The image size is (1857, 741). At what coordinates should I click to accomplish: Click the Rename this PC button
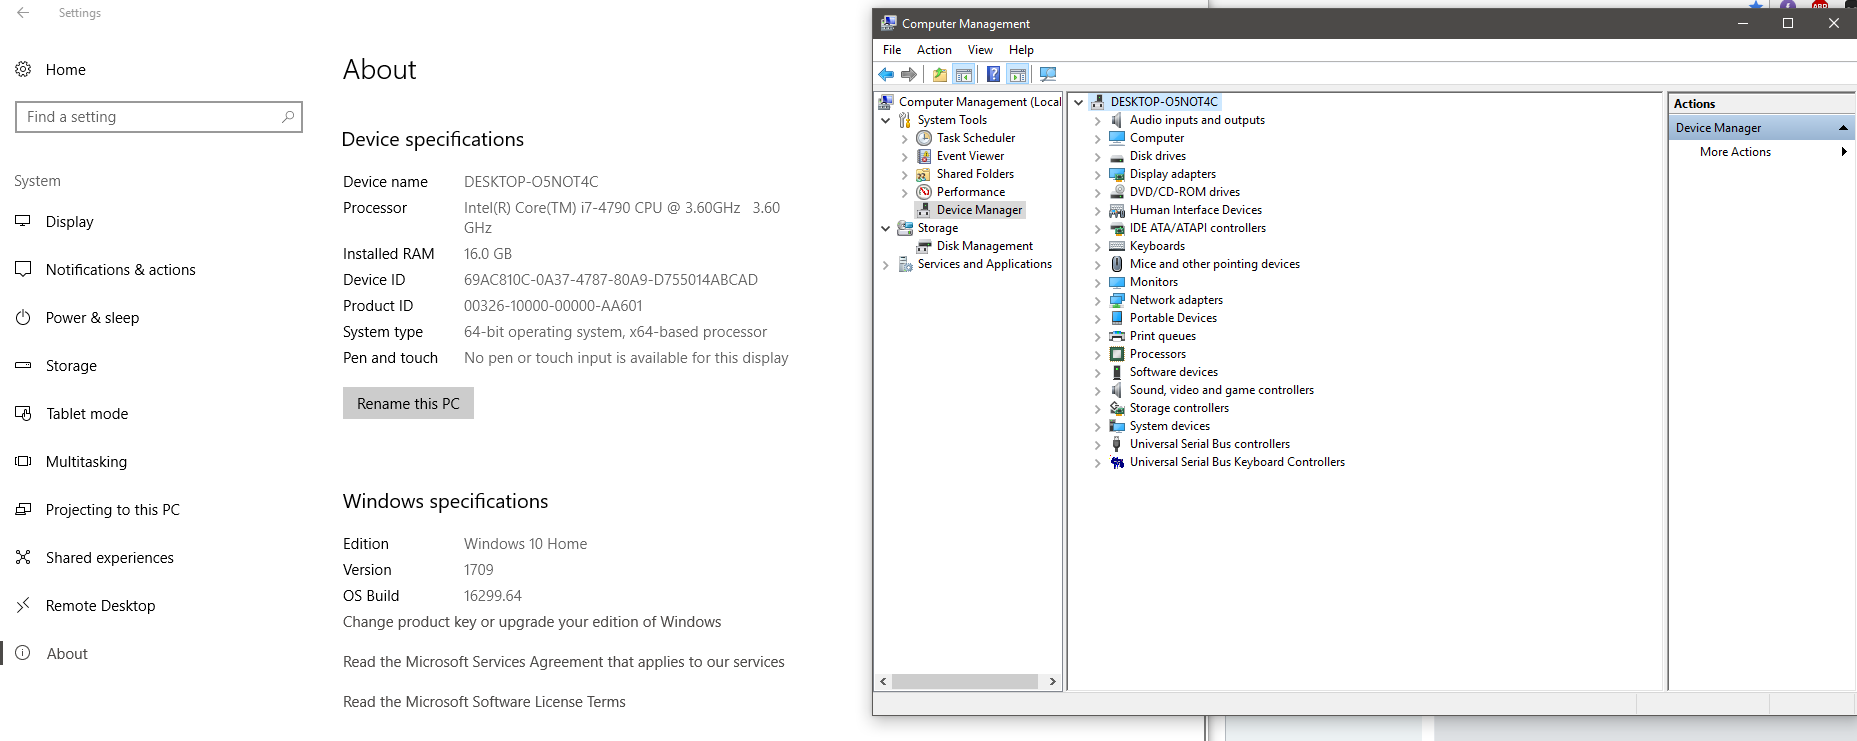(x=408, y=403)
